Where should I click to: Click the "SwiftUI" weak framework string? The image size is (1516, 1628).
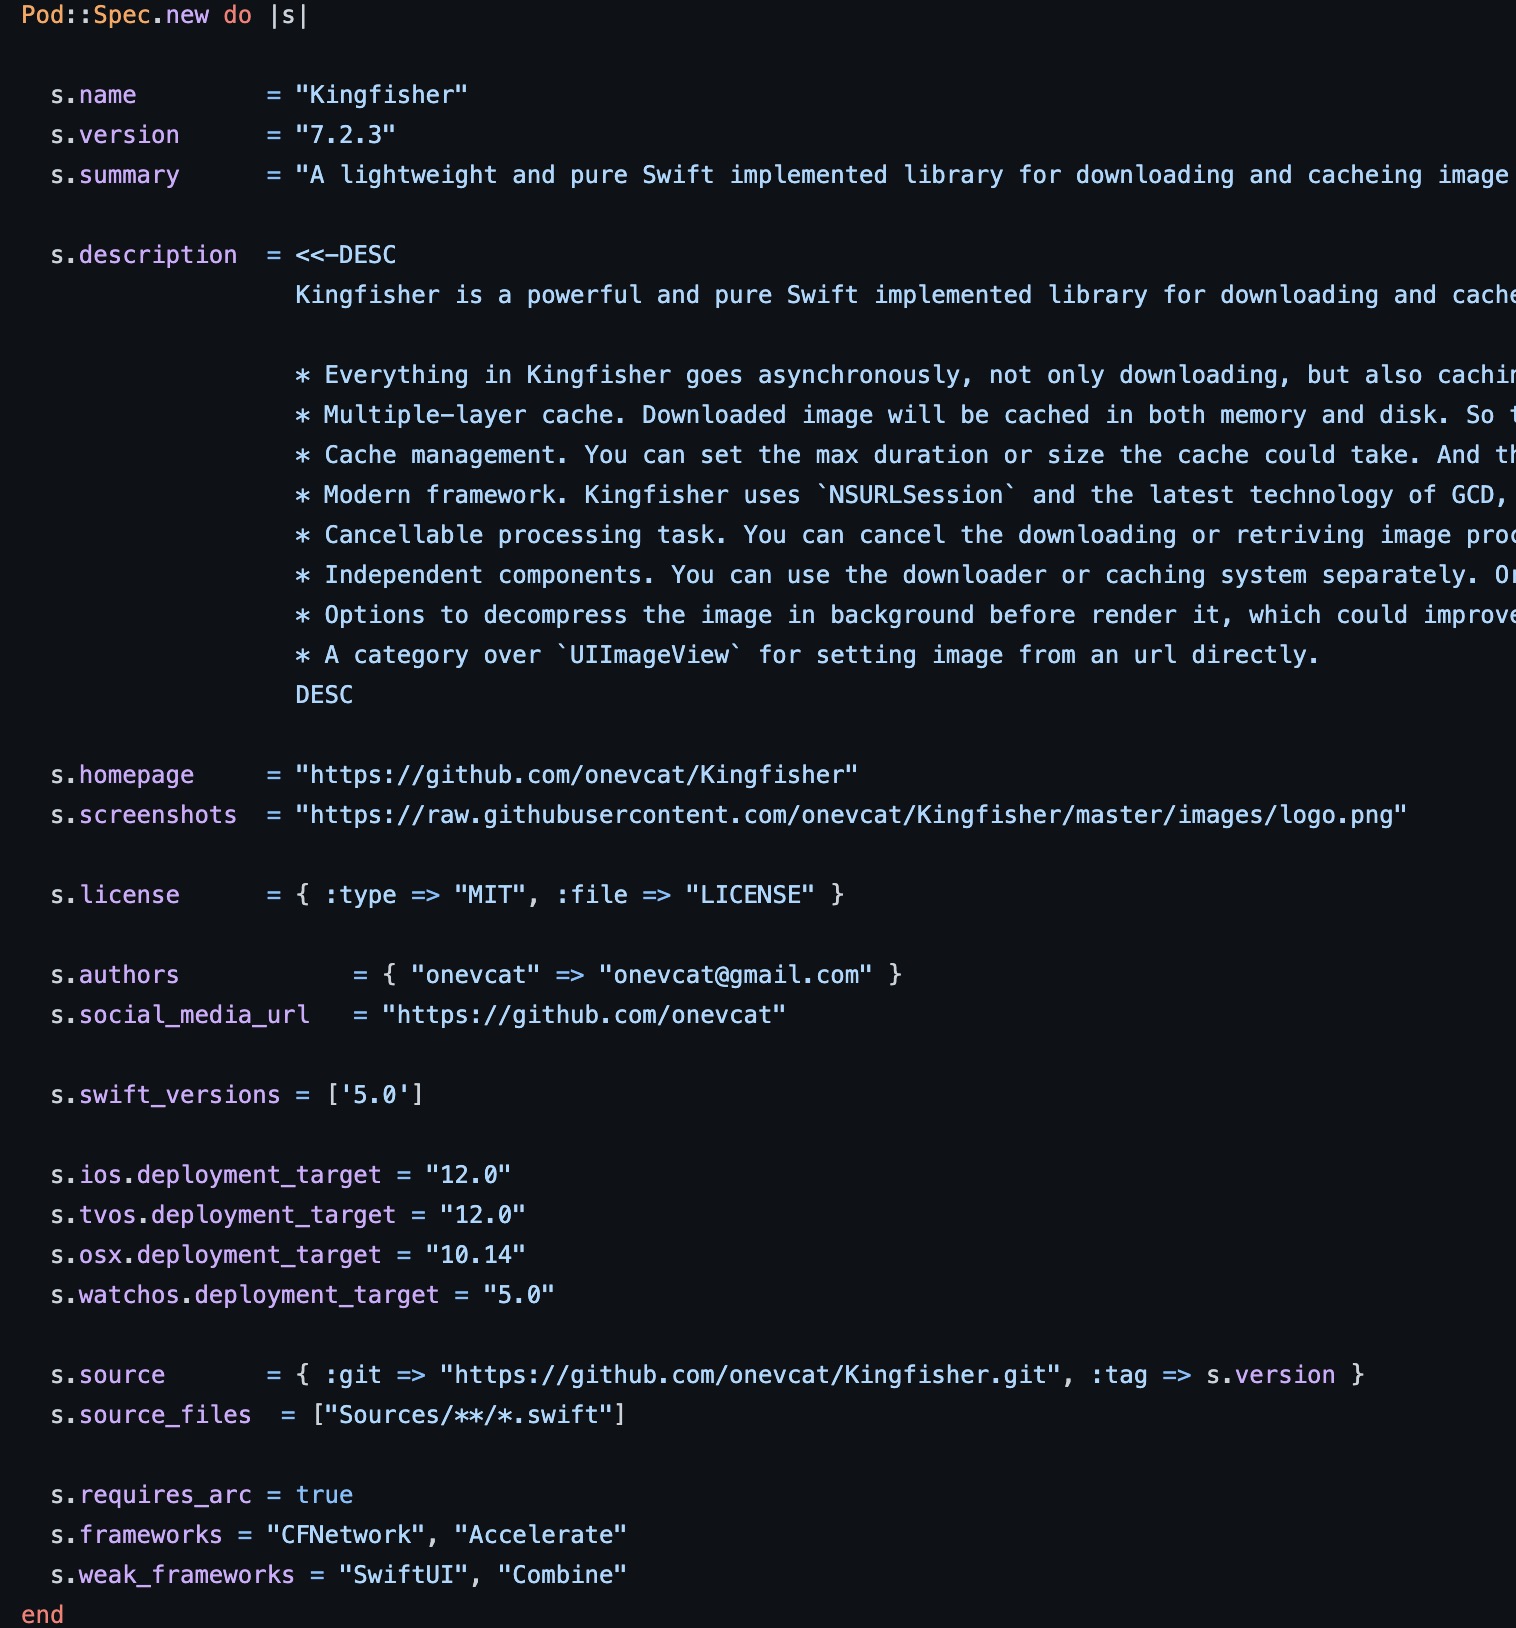(x=403, y=1575)
